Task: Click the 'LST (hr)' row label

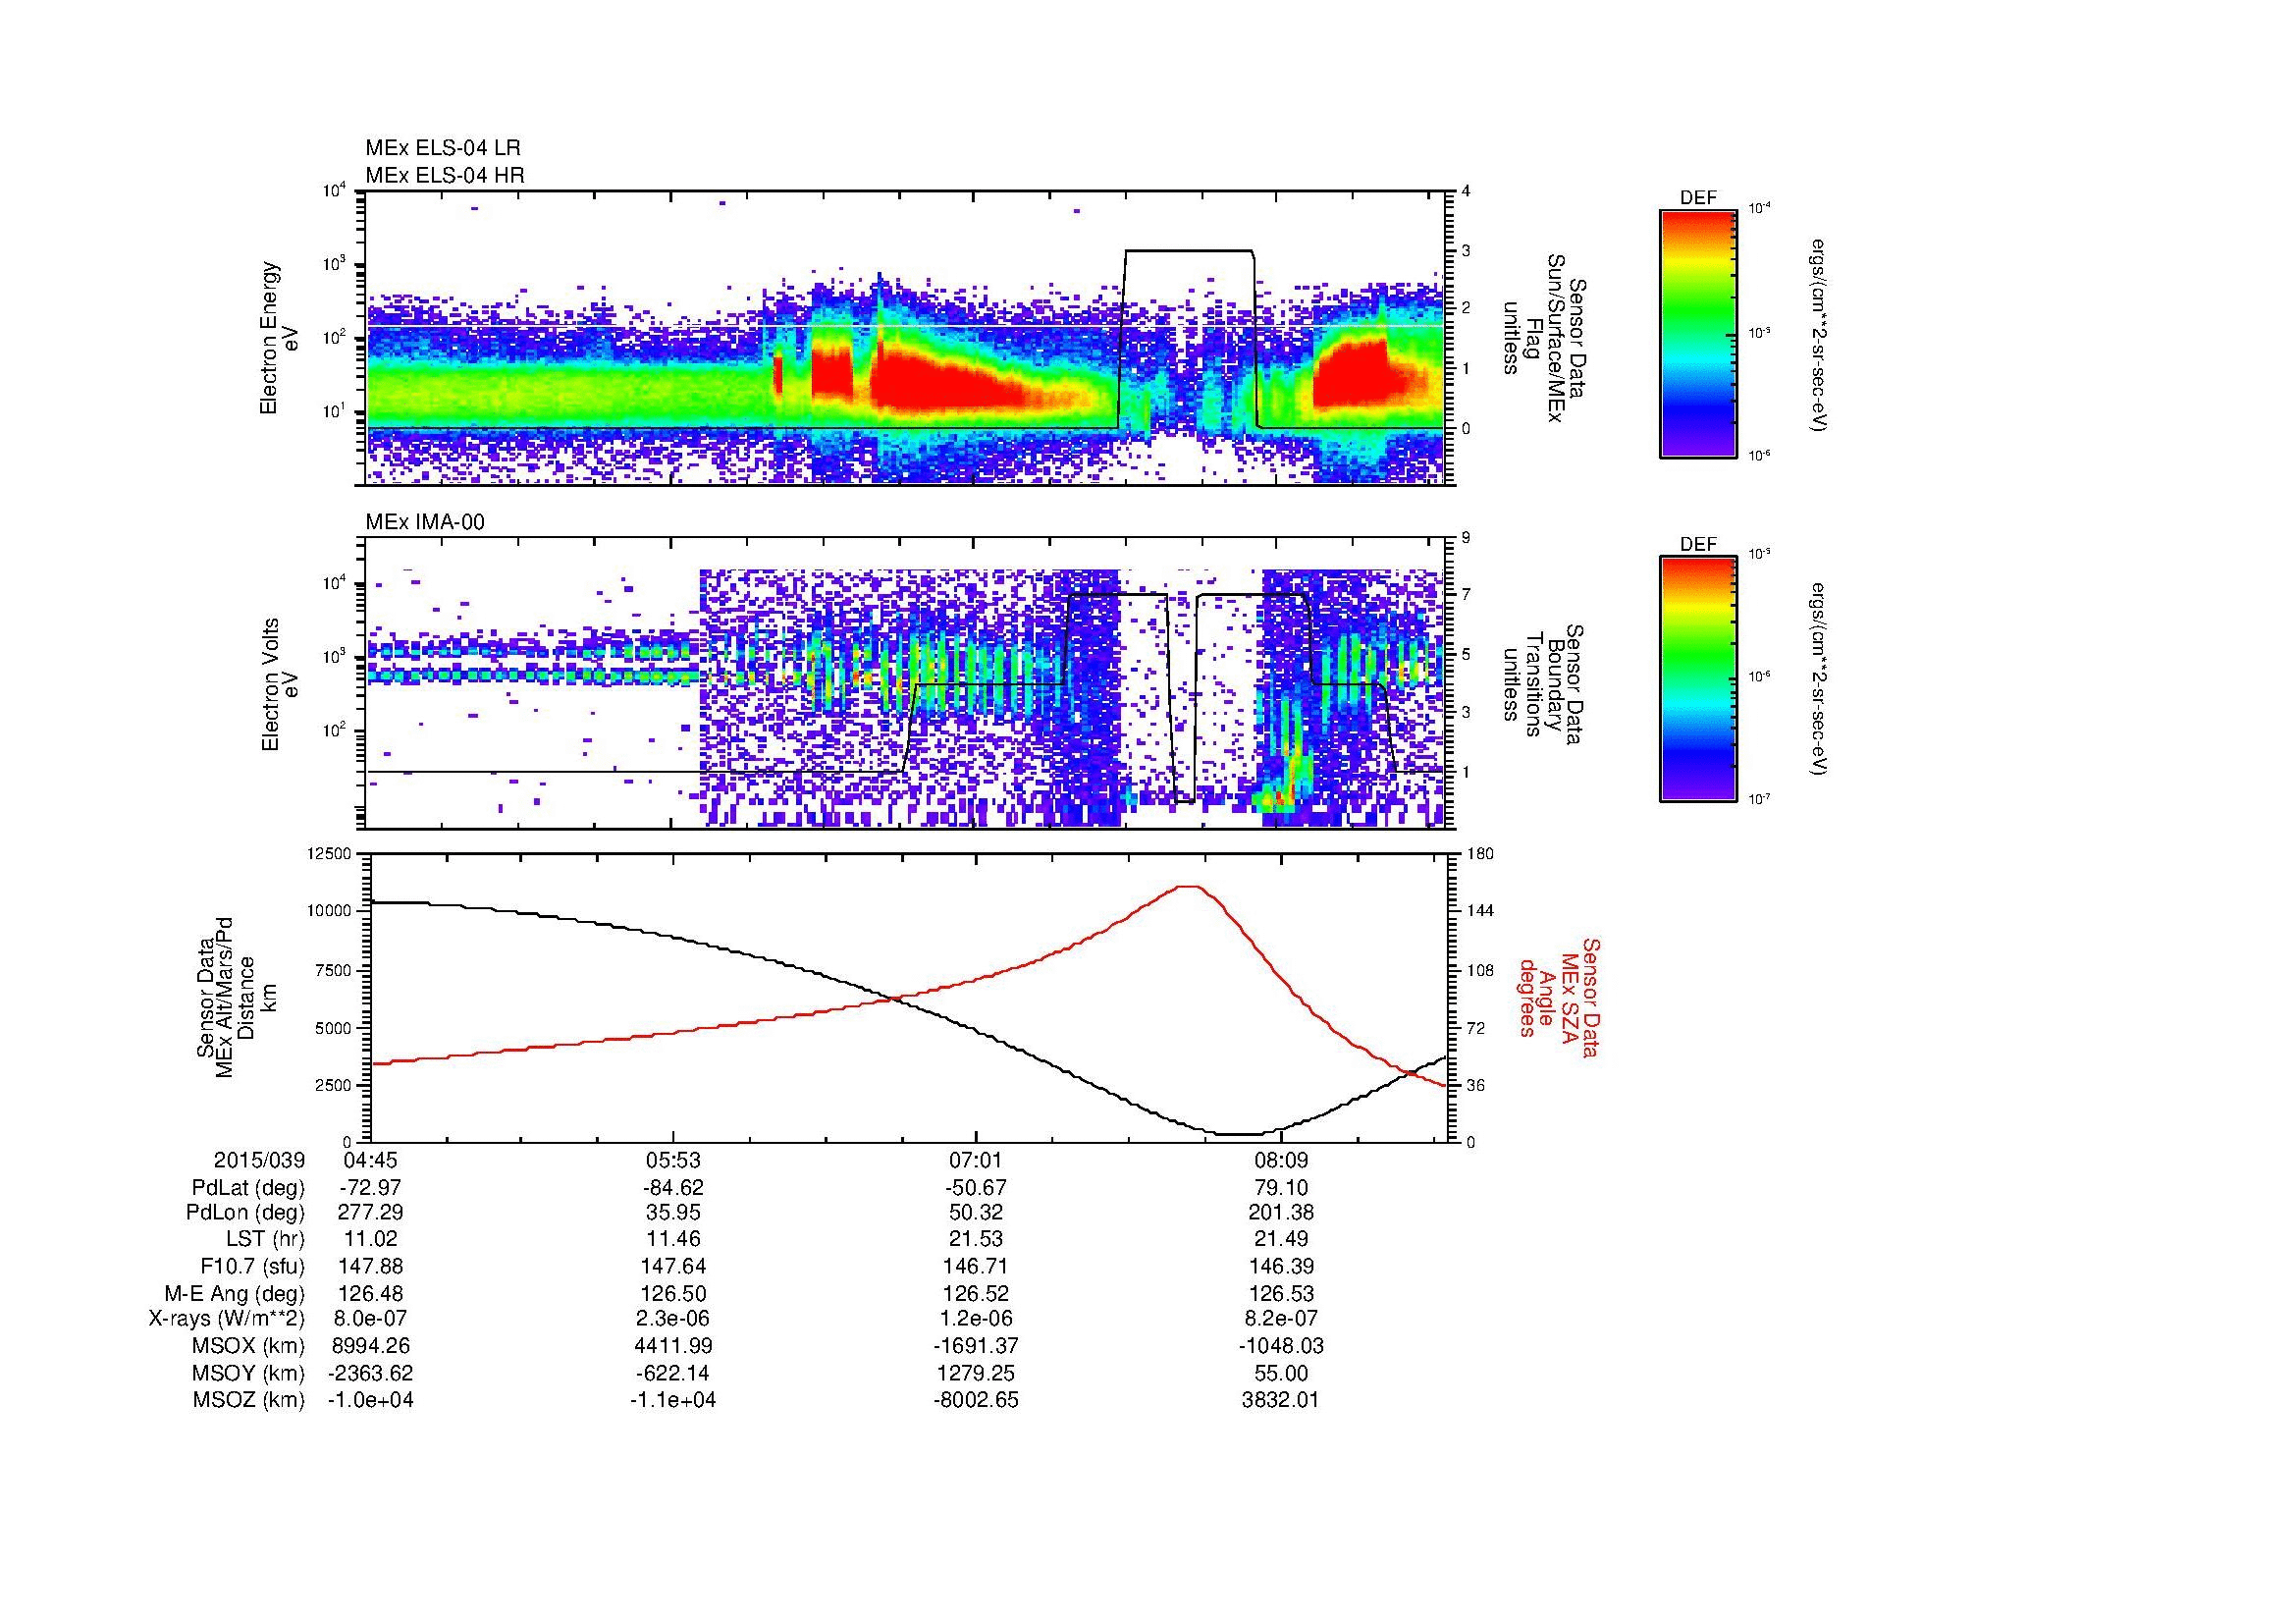Action: point(265,1240)
